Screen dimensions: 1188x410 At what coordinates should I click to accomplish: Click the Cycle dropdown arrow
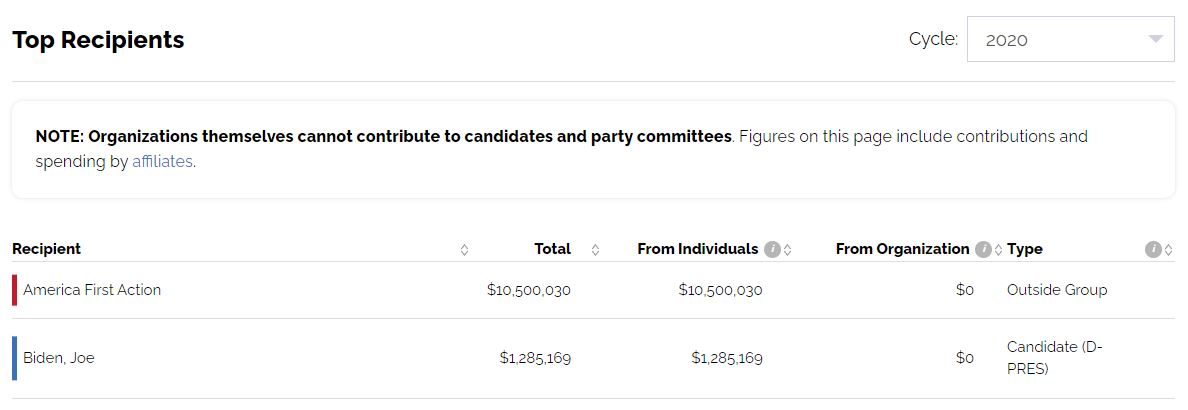(x=1155, y=39)
